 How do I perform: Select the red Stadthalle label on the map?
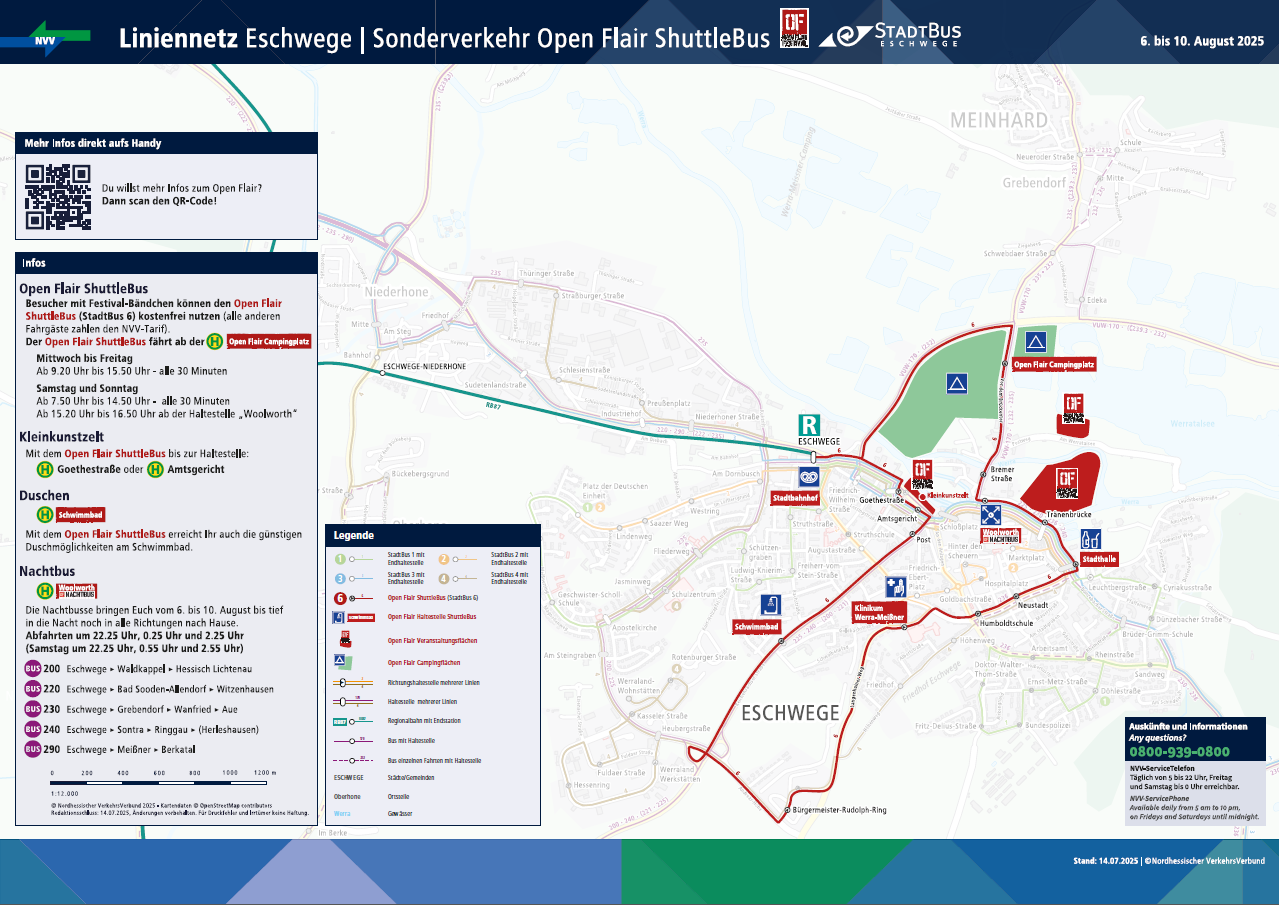1099,559
